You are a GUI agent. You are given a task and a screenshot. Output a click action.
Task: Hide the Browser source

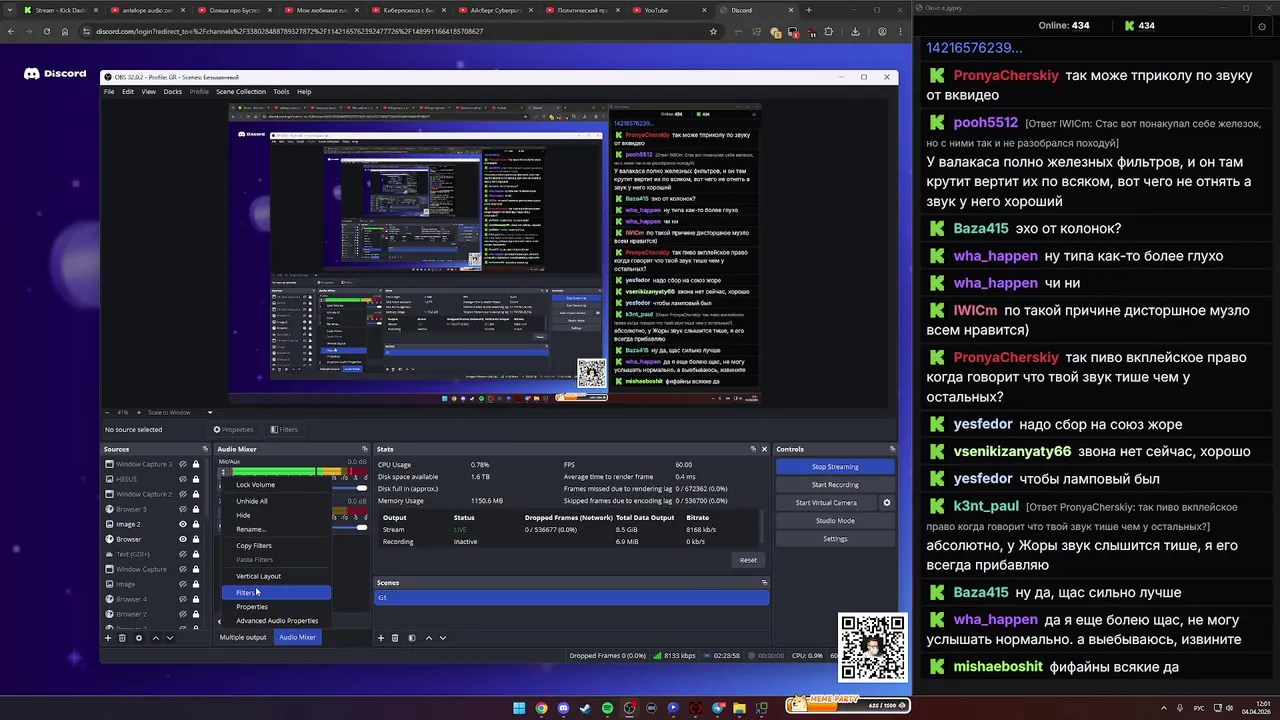pyautogui.click(x=182, y=539)
